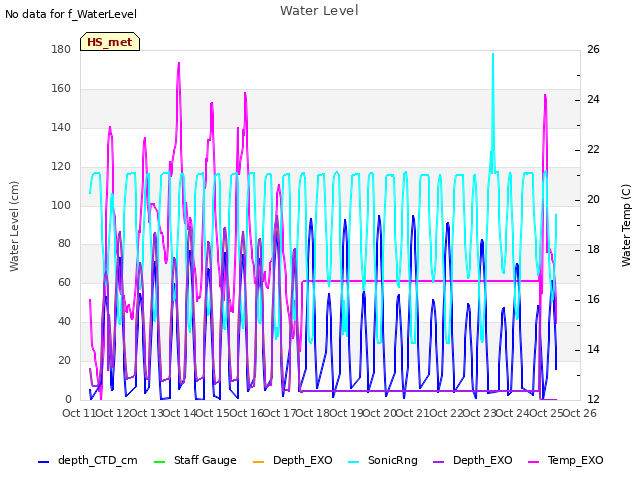Click the Oct 11 x-axis label

(x=79, y=413)
